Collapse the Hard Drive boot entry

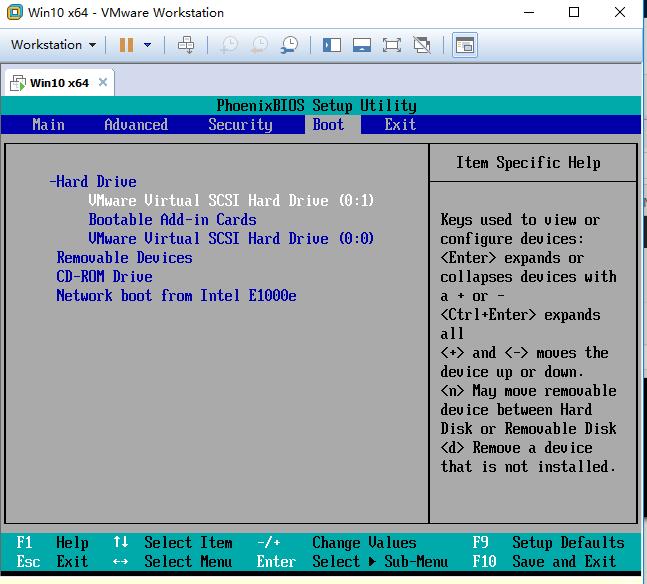(x=93, y=182)
